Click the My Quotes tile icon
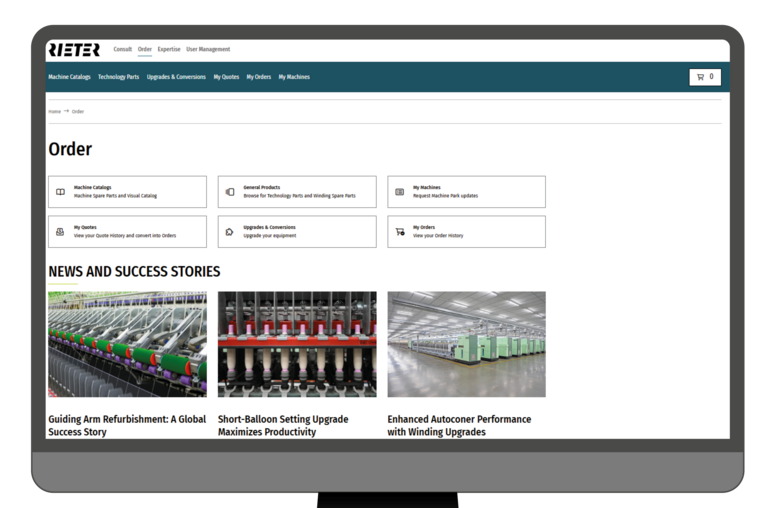768x508 pixels. 60,232
